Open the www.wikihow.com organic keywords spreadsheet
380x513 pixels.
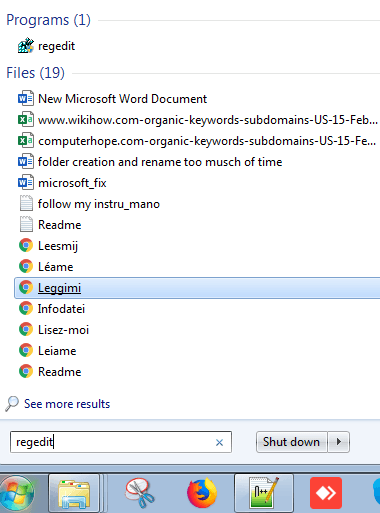pyautogui.click(x=208, y=120)
